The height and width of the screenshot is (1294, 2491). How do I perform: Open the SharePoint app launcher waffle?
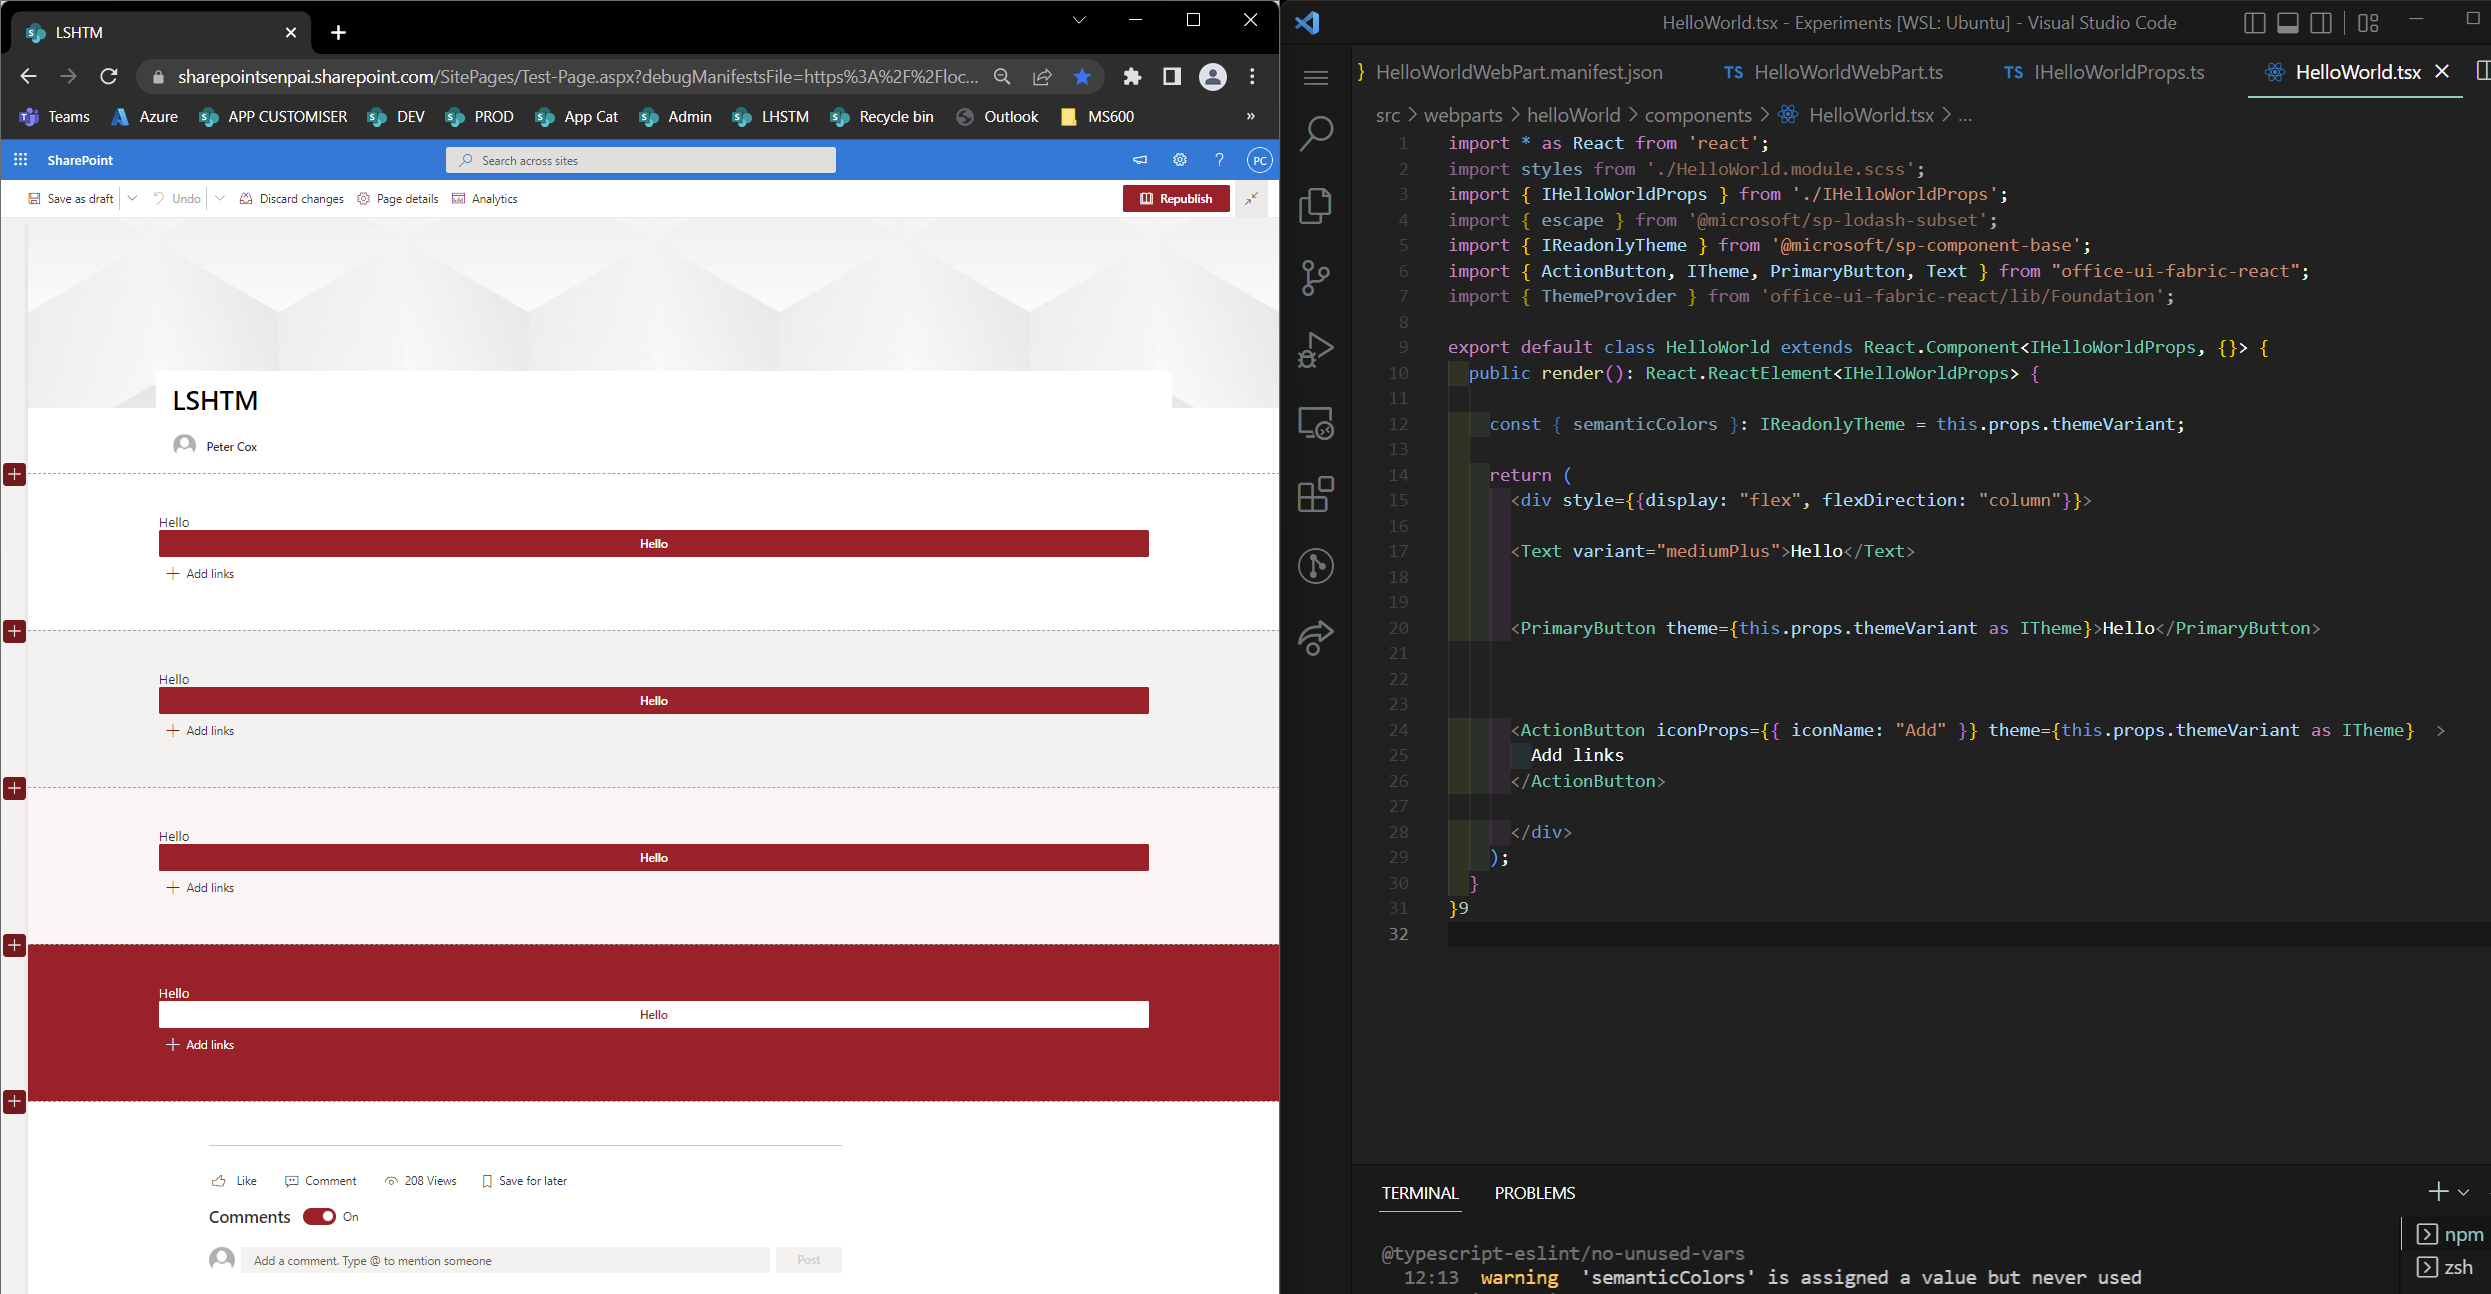[20, 159]
